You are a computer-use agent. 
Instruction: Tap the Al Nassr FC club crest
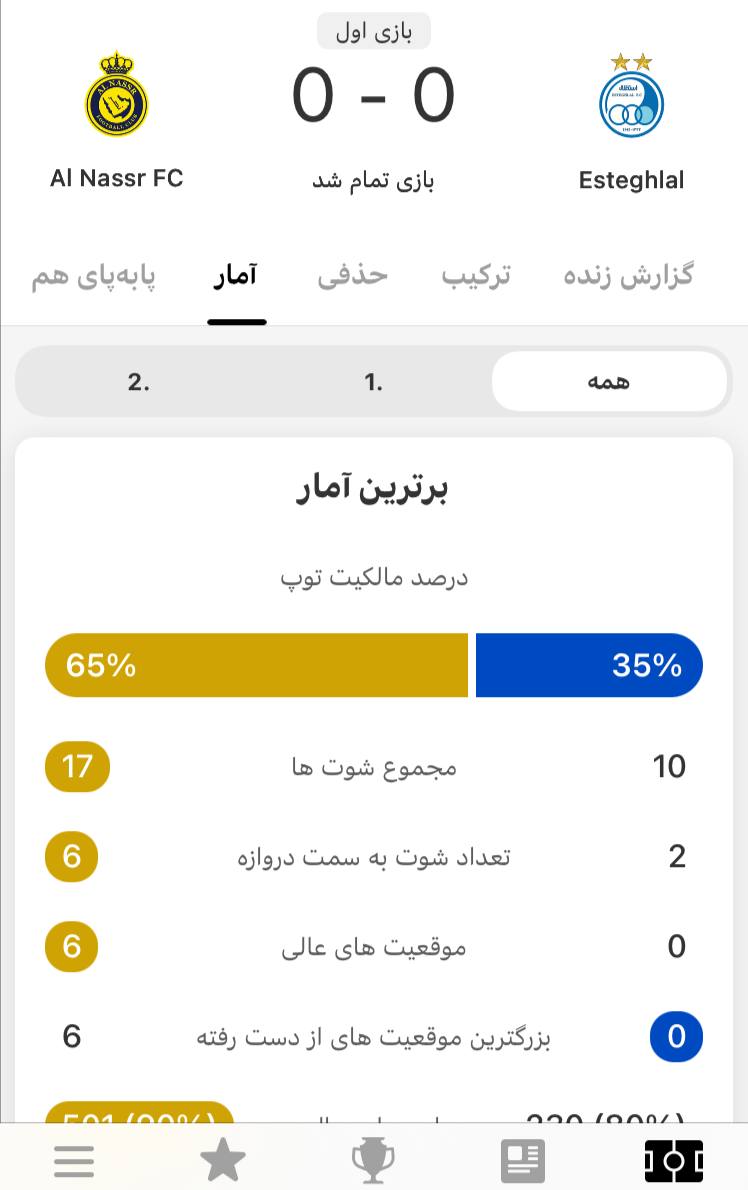116,94
